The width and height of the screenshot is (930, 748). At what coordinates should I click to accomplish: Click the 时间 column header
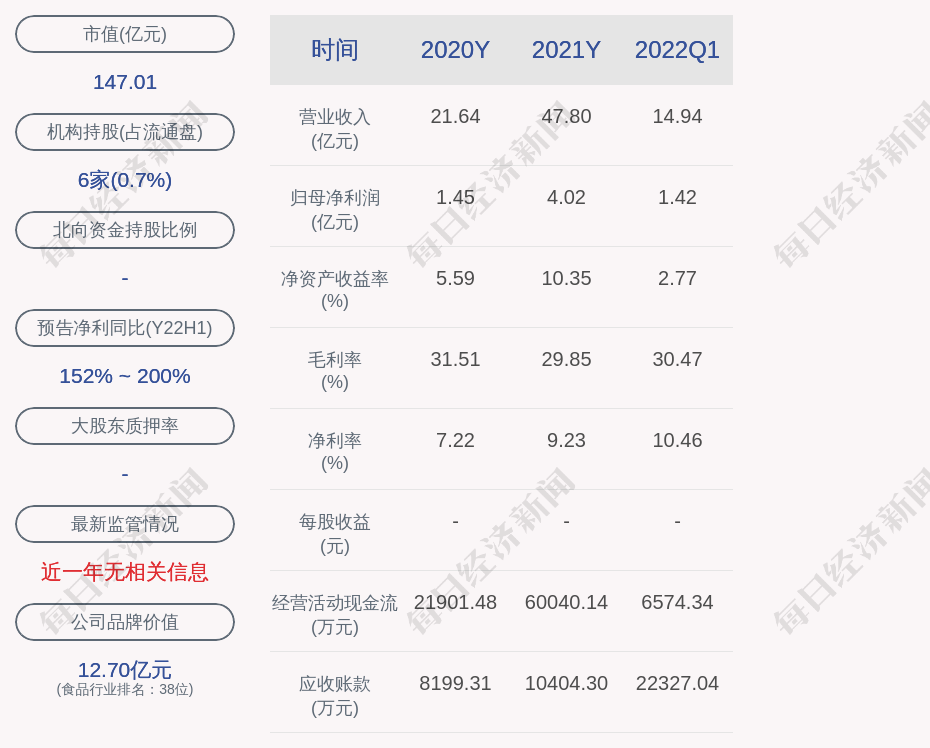pos(335,50)
